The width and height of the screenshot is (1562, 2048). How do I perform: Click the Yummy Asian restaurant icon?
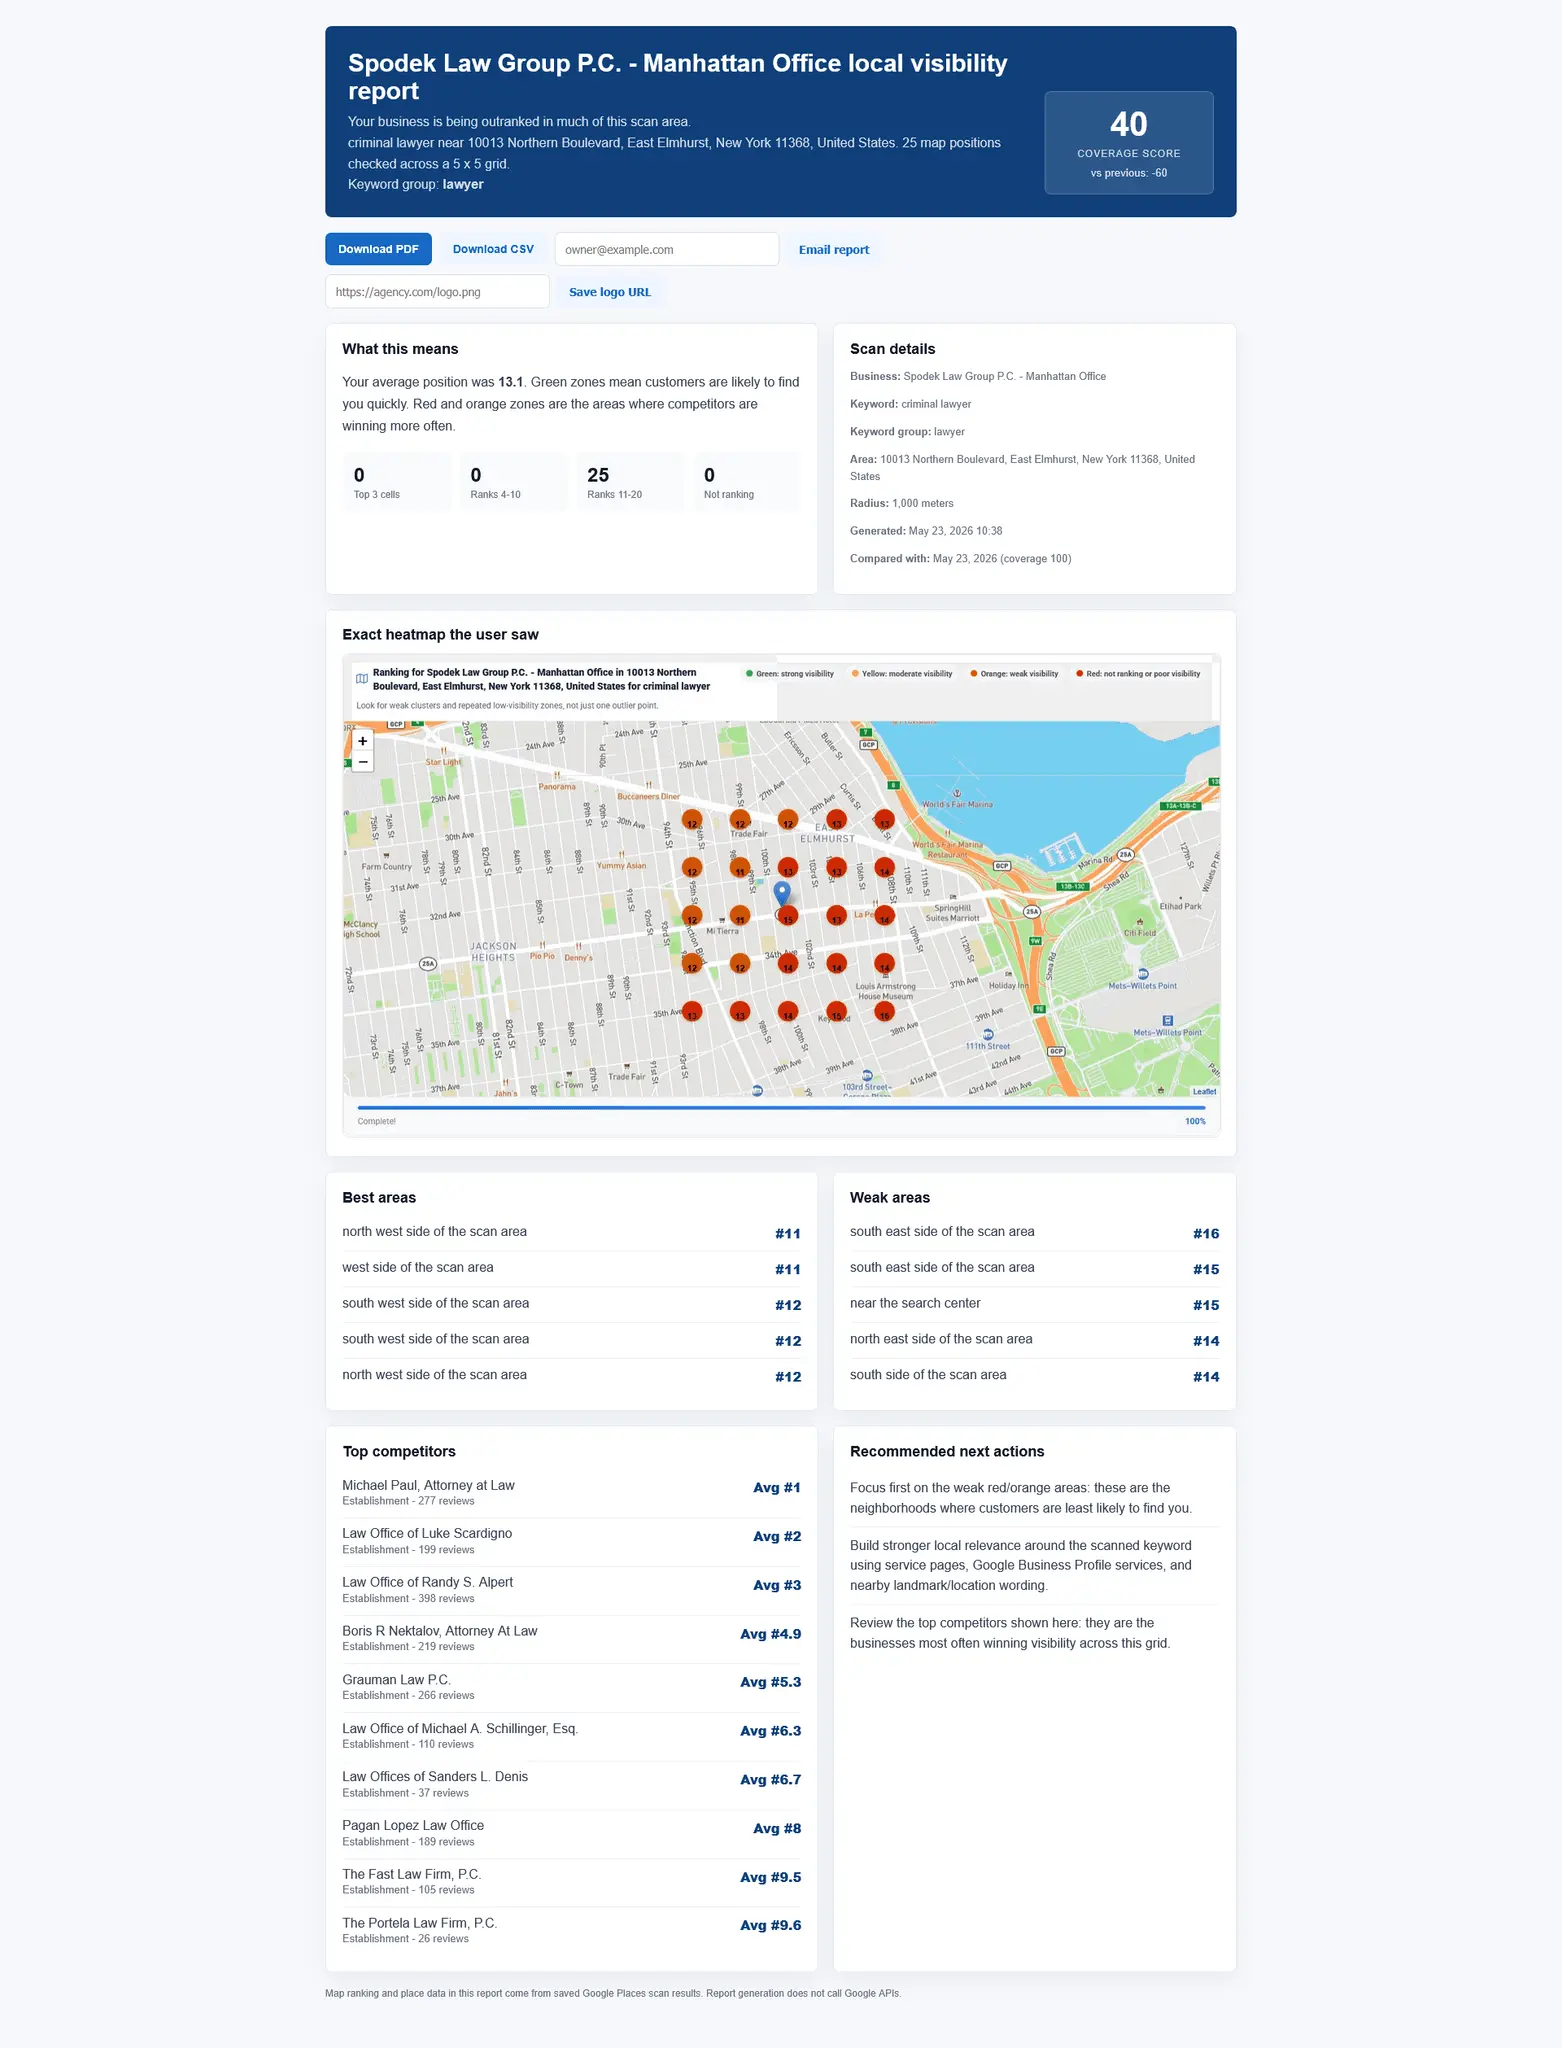pyautogui.click(x=621, y=854)
